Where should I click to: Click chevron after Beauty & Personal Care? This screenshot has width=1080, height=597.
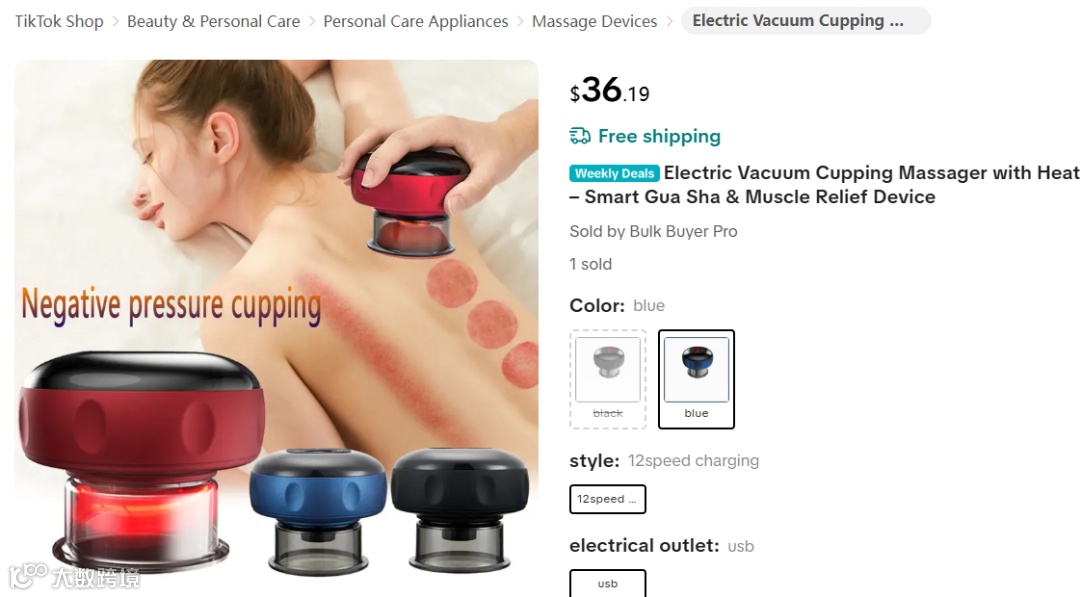(312, 22)
